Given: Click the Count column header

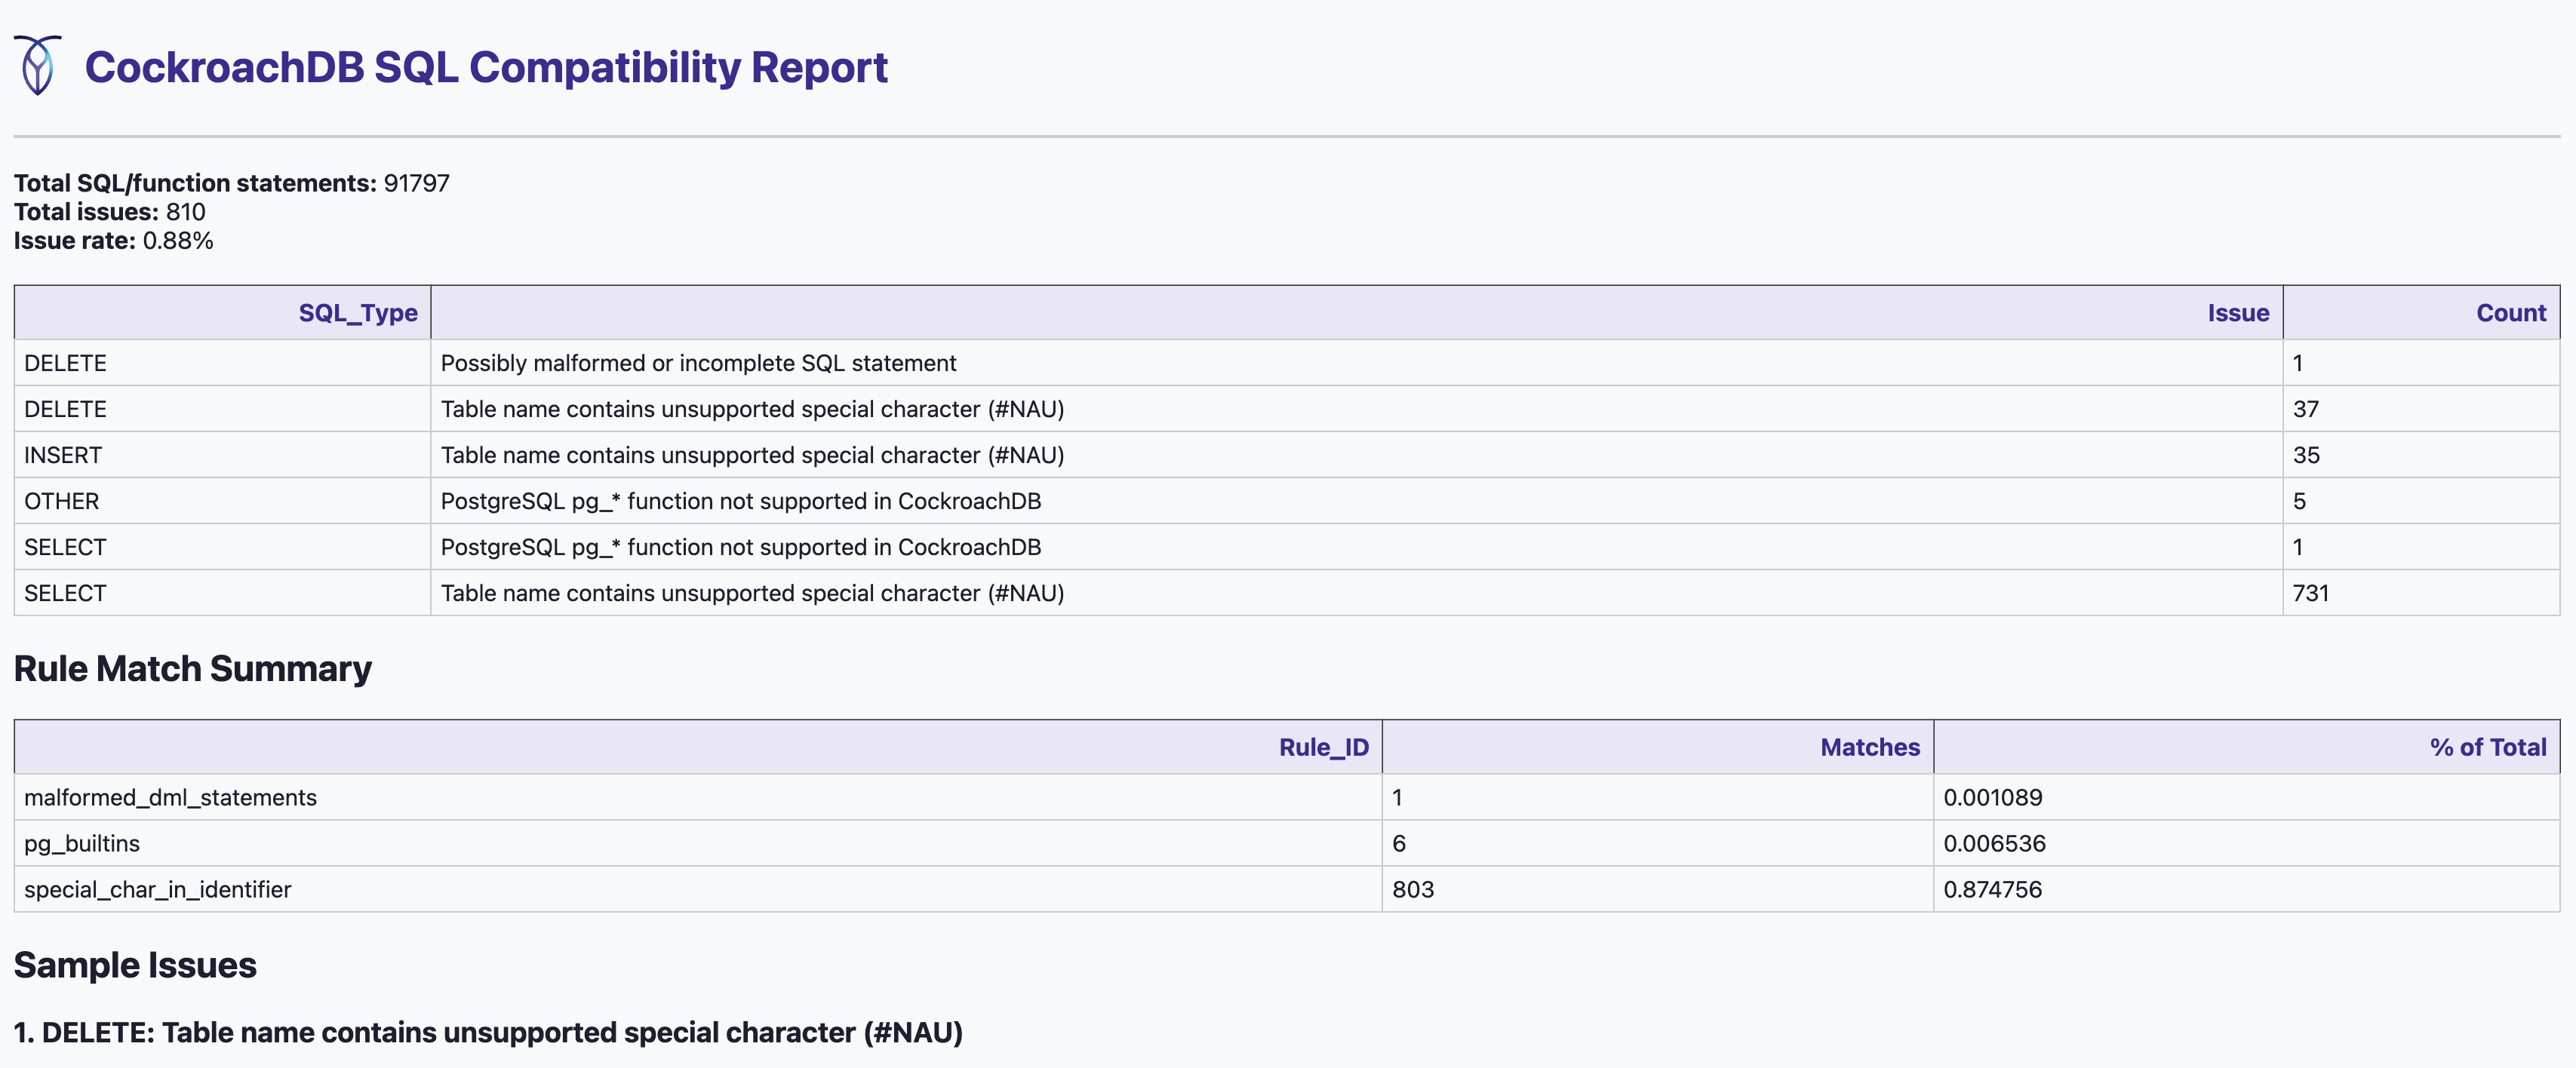Looking at the screenshot, I should tap(2510, 313).
